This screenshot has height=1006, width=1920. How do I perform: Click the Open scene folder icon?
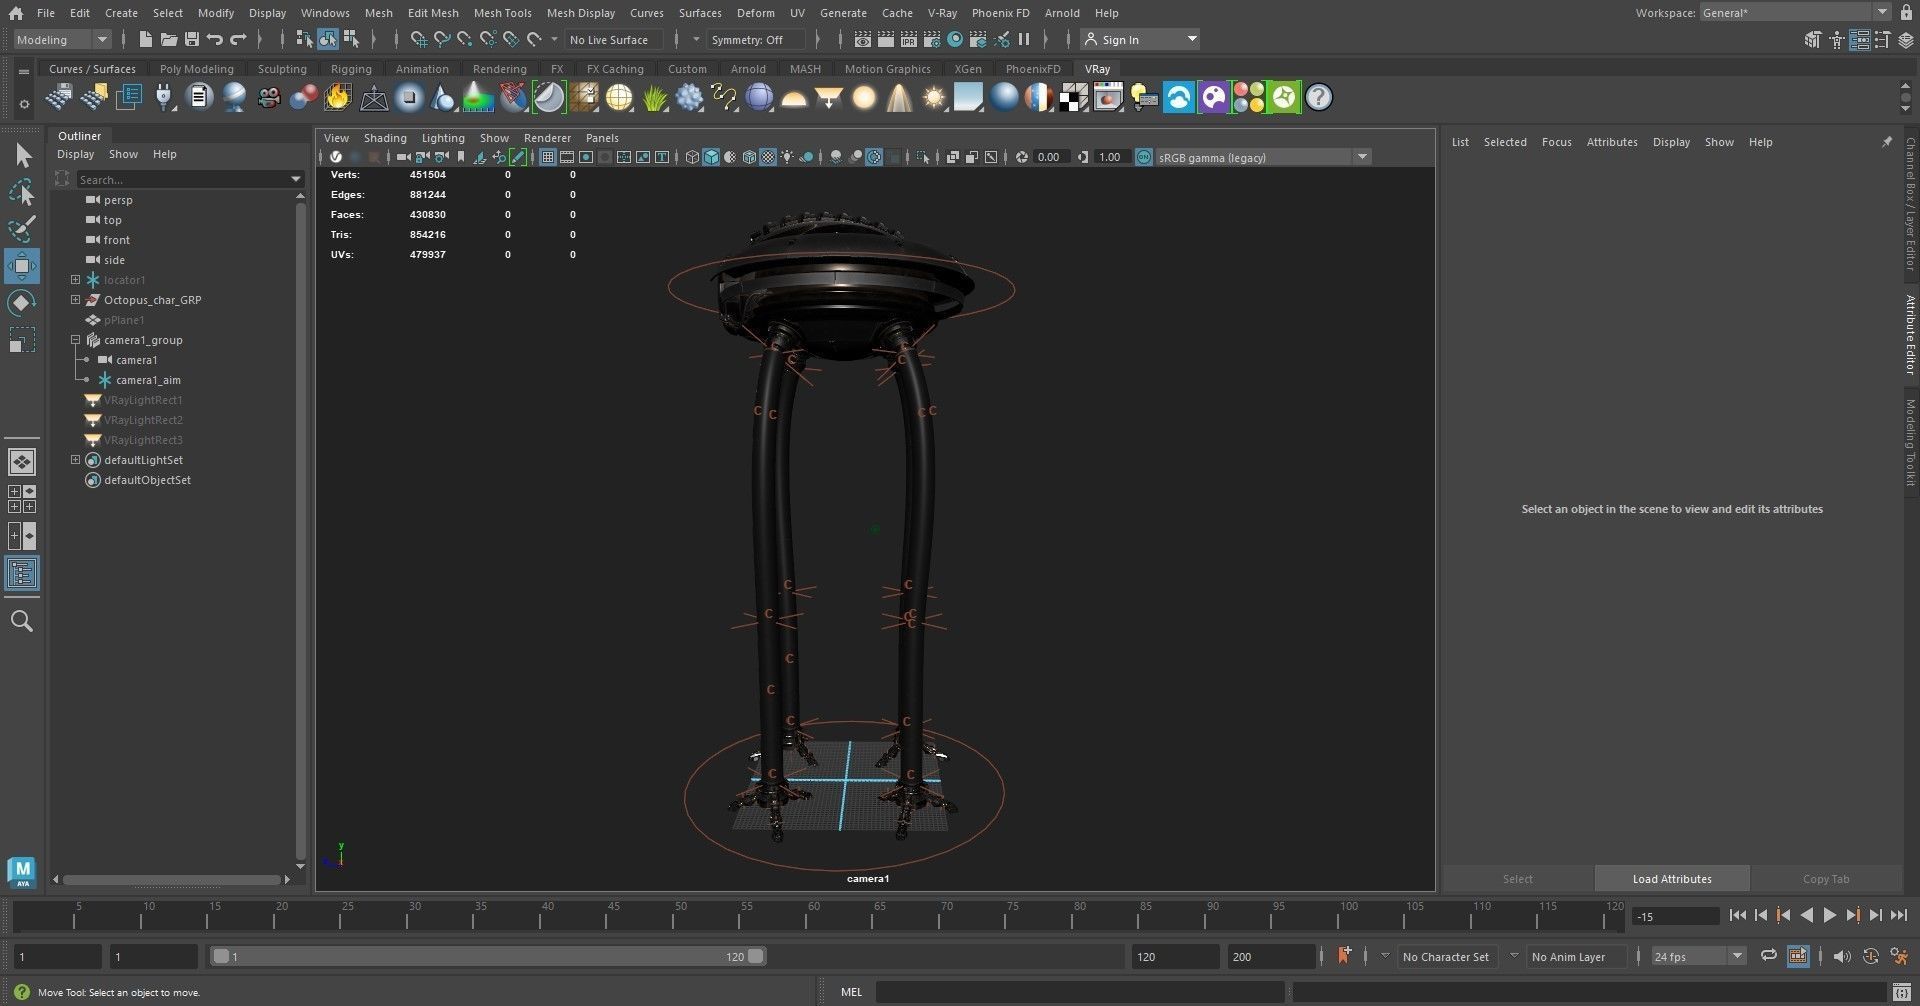(x=168, y=39)
